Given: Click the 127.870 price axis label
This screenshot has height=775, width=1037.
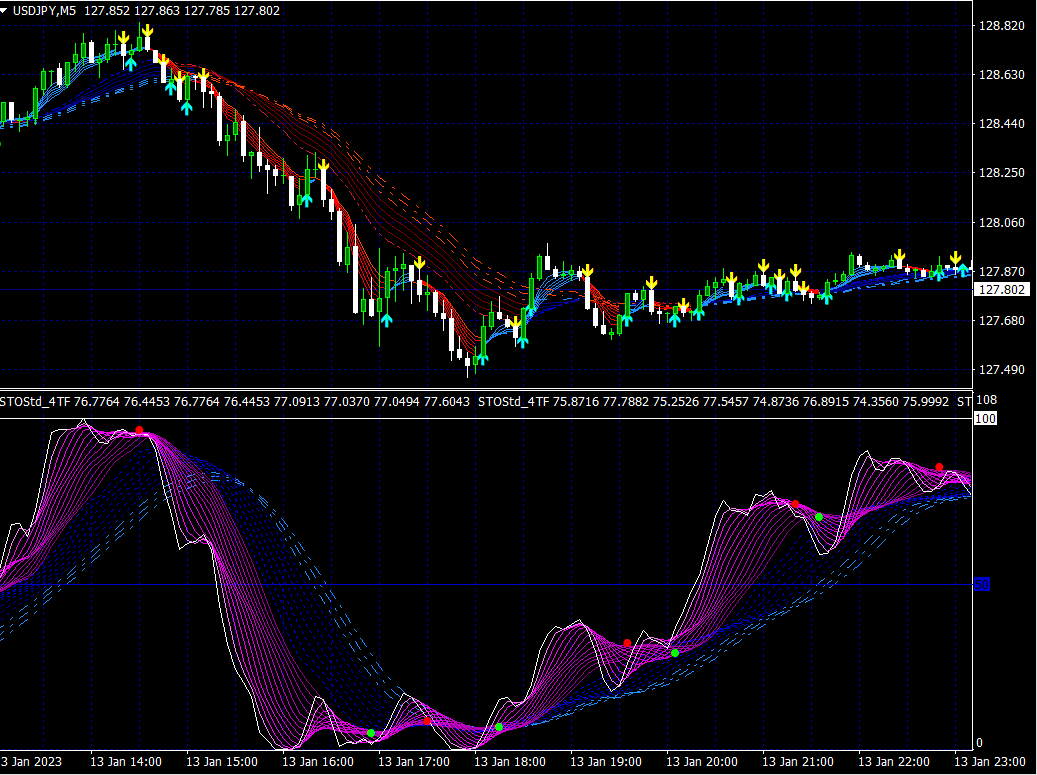Looking at the screenshot, I should pos(1001,272).
